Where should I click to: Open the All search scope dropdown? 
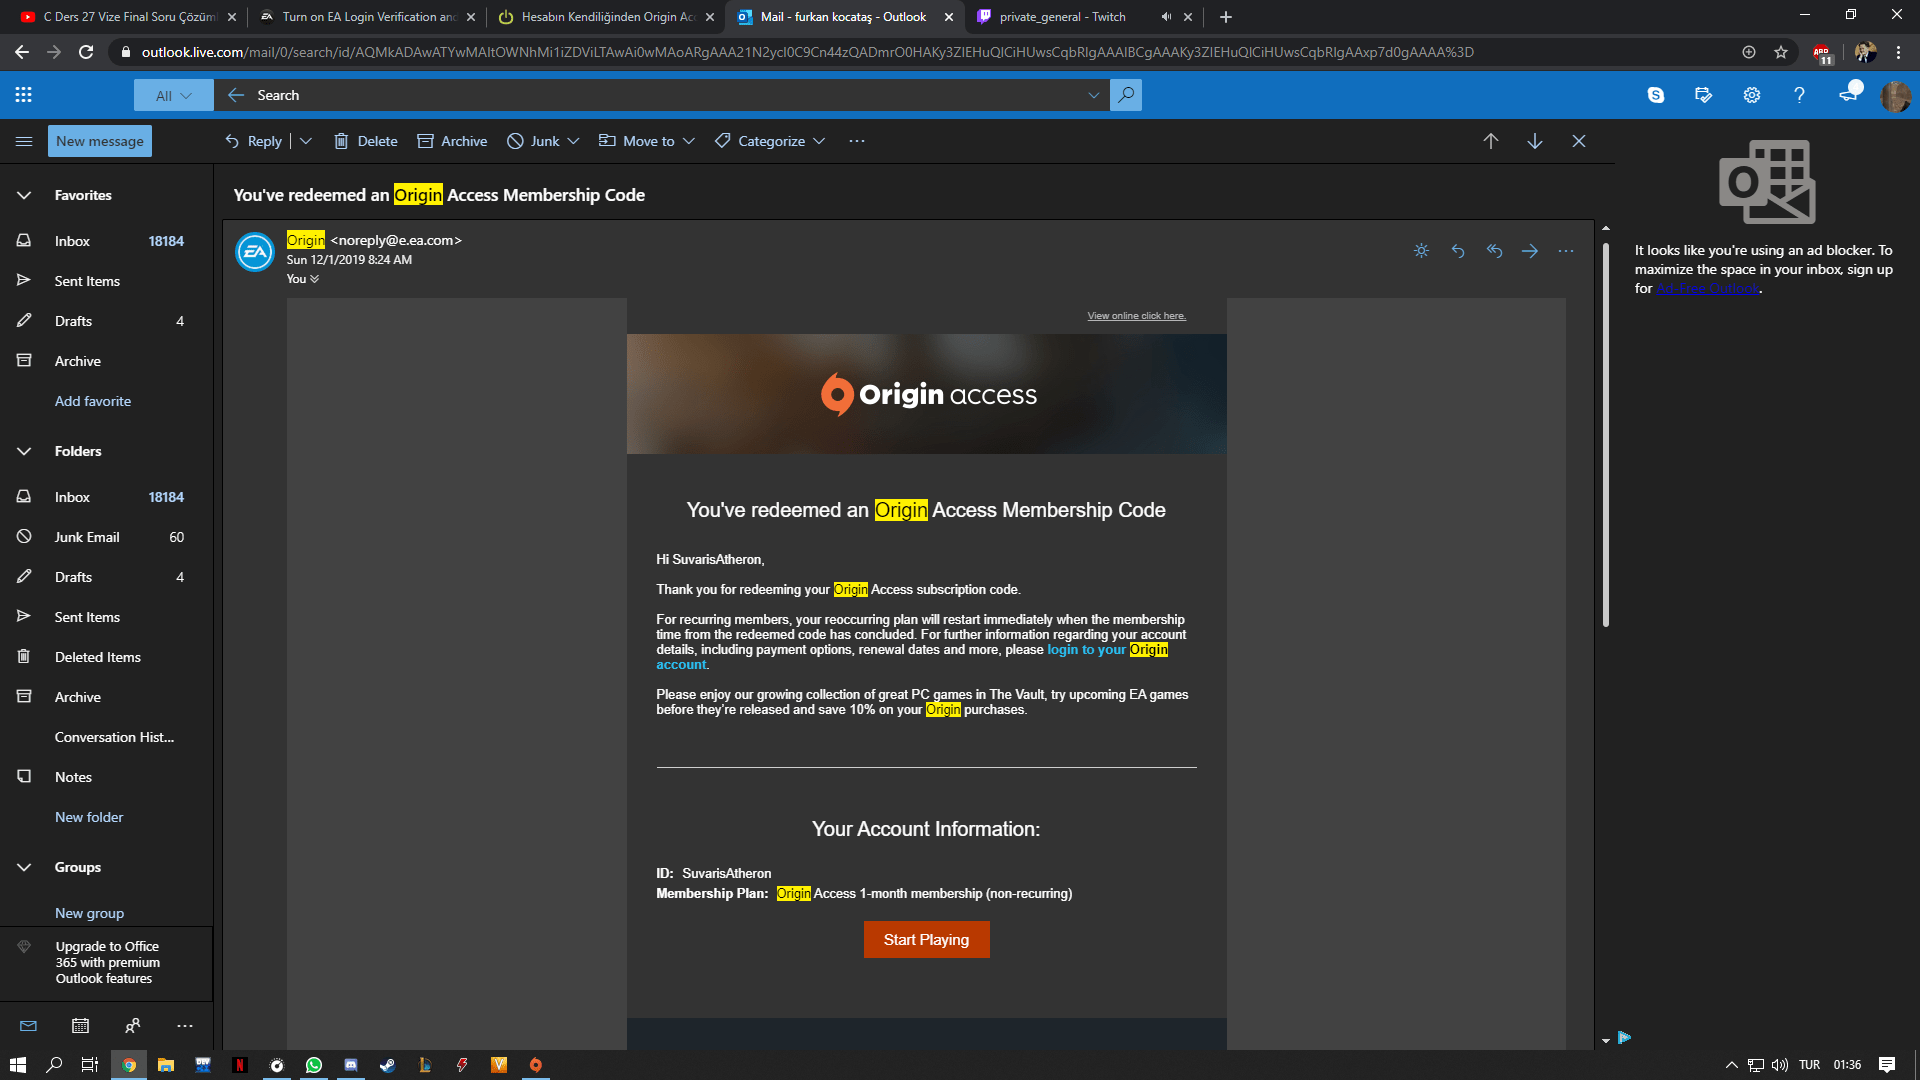pos(173,95)
